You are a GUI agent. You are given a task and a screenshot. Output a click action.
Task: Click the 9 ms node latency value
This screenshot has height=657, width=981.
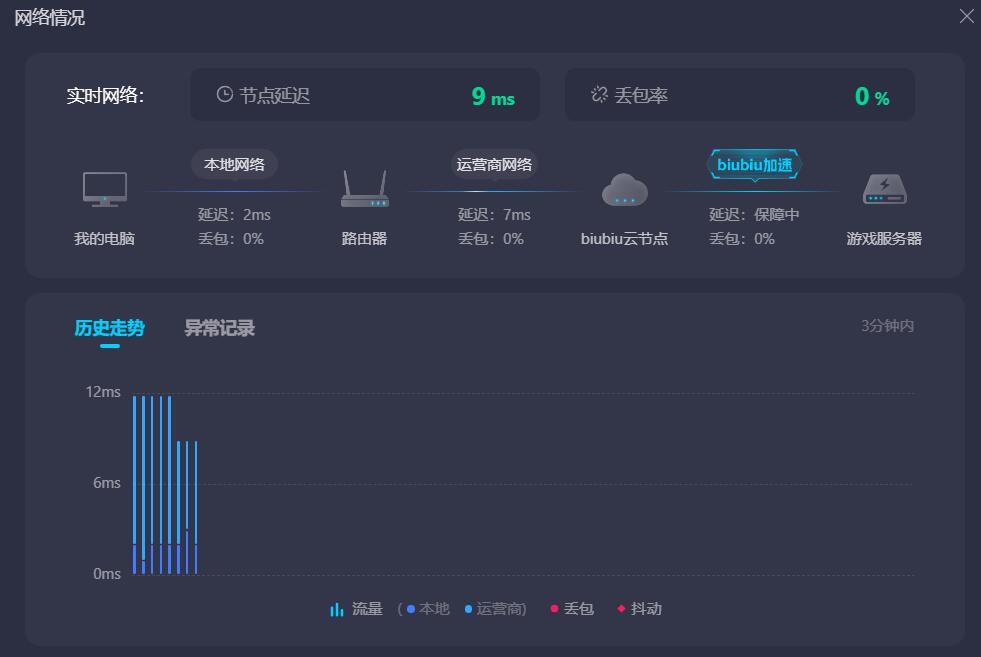[x=492, y=96]
